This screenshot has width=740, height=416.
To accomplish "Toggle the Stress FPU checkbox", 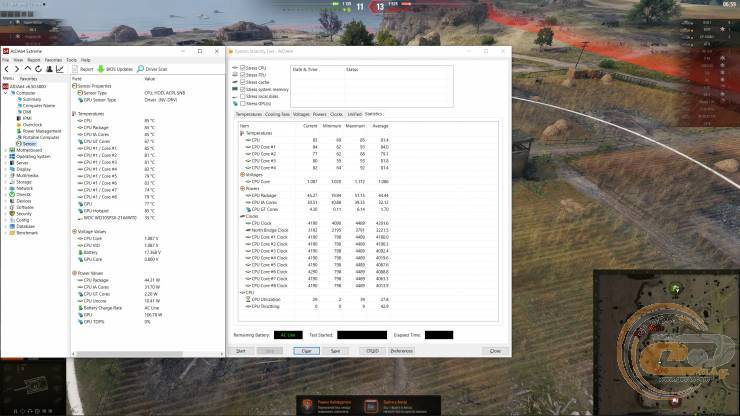I will tap(243, 75).
